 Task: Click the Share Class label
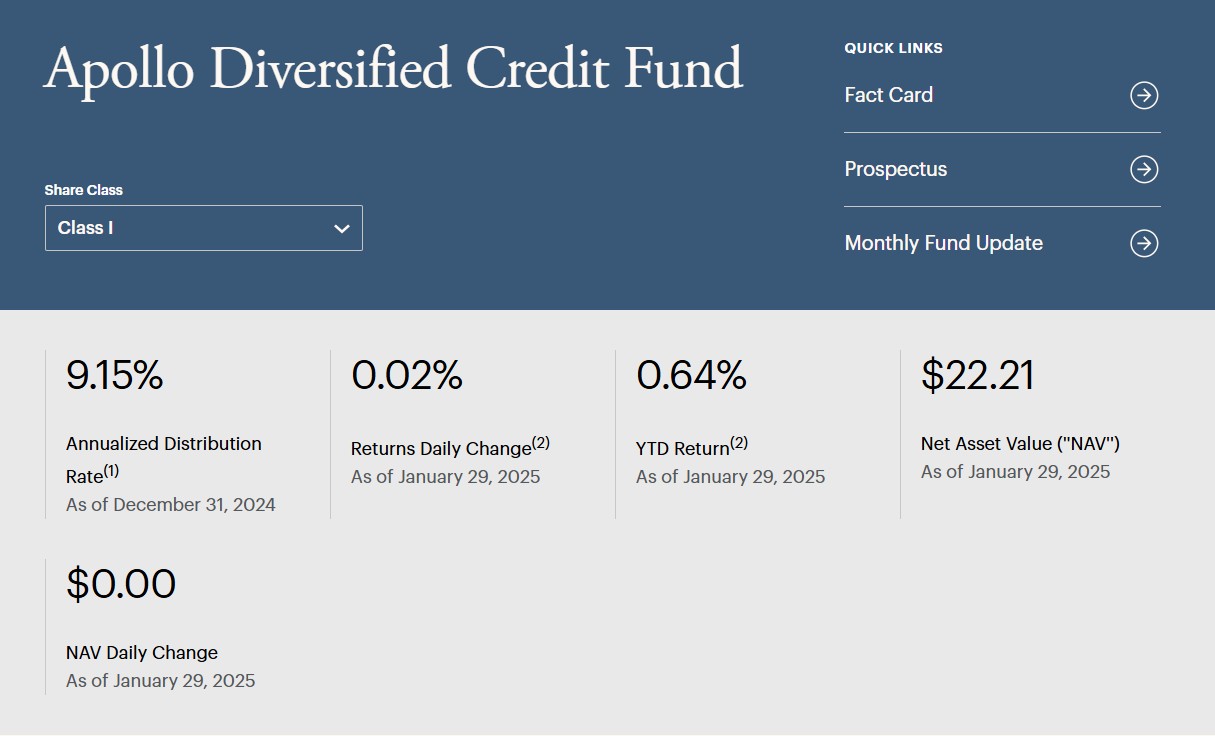84,190
